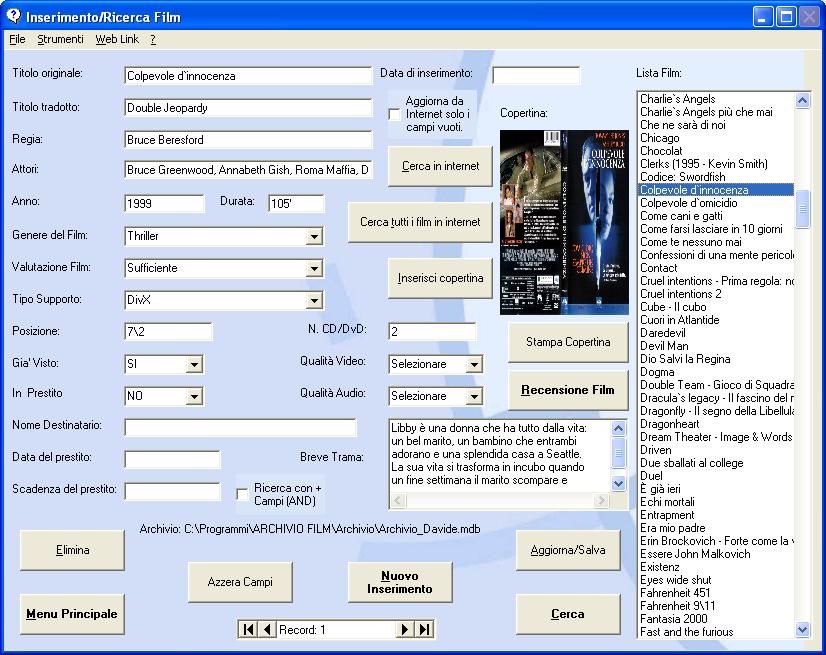
Task: Select 'Duel' in film list
Action: pos(651,476)
